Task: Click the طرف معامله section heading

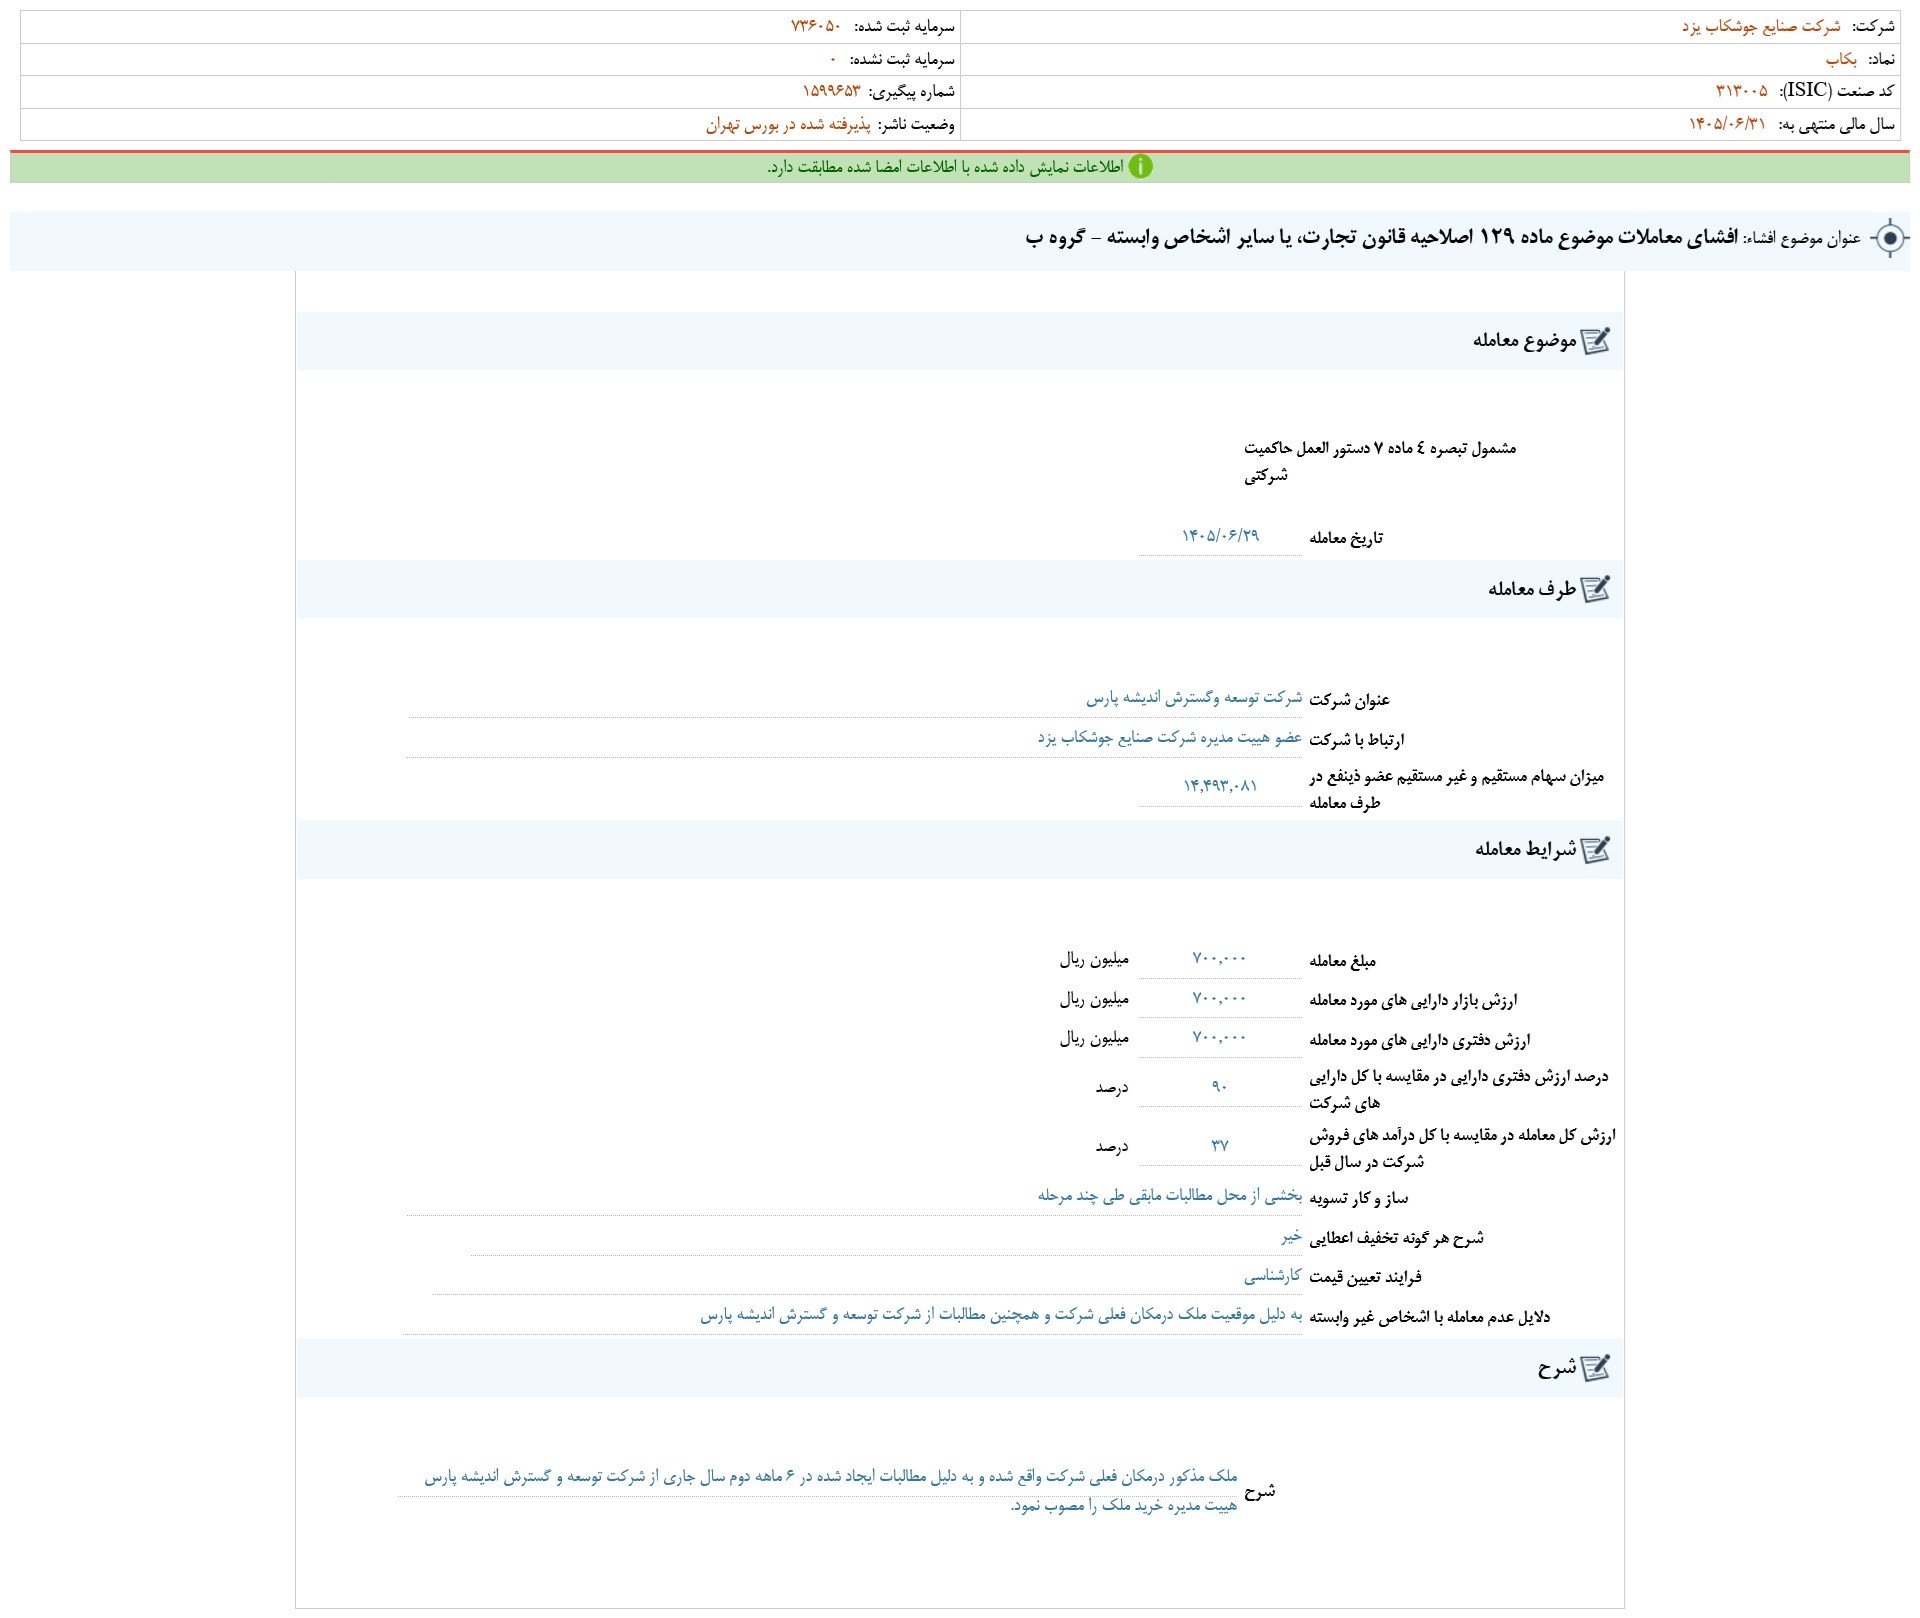Action: click(1532, 589)
